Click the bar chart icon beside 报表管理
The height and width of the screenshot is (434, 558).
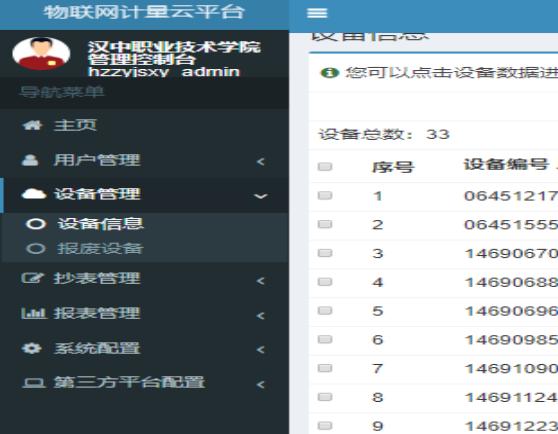point(33,313)
